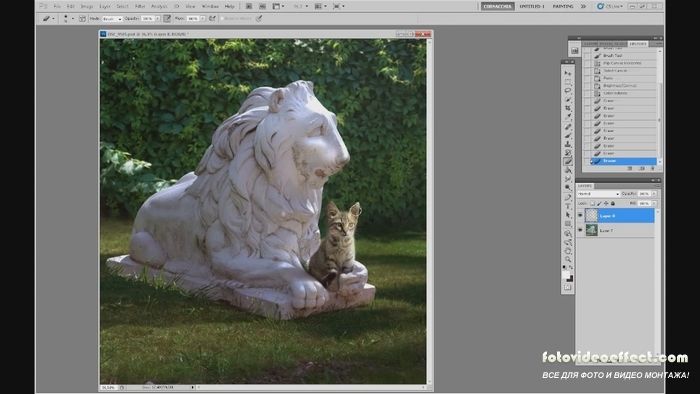The image size is (700, 394).
Task: Select the Brush tool in toolbox
Action: click(x=568, y=136)
